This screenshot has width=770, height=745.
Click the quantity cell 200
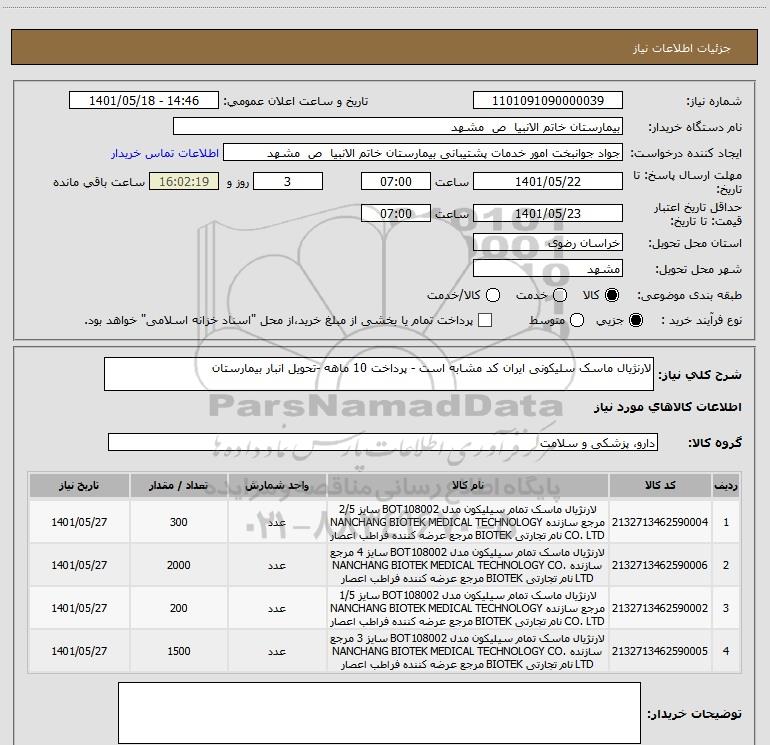click(178, 608)
